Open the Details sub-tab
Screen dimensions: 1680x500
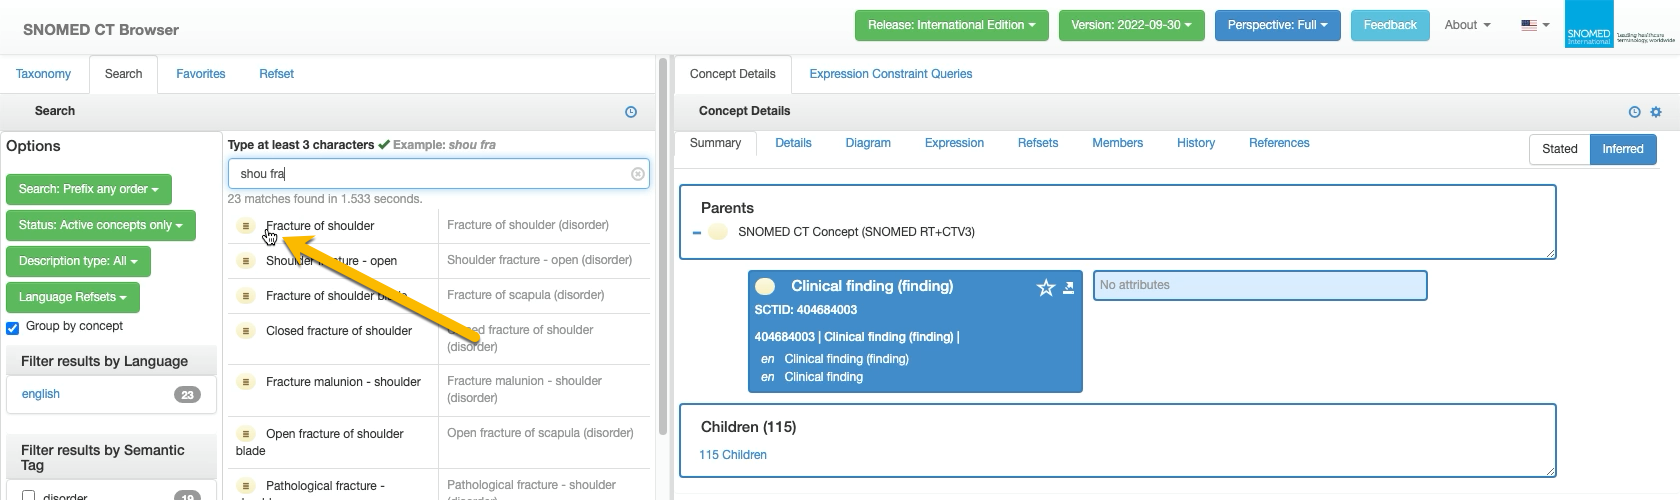(x=793, y=143)
